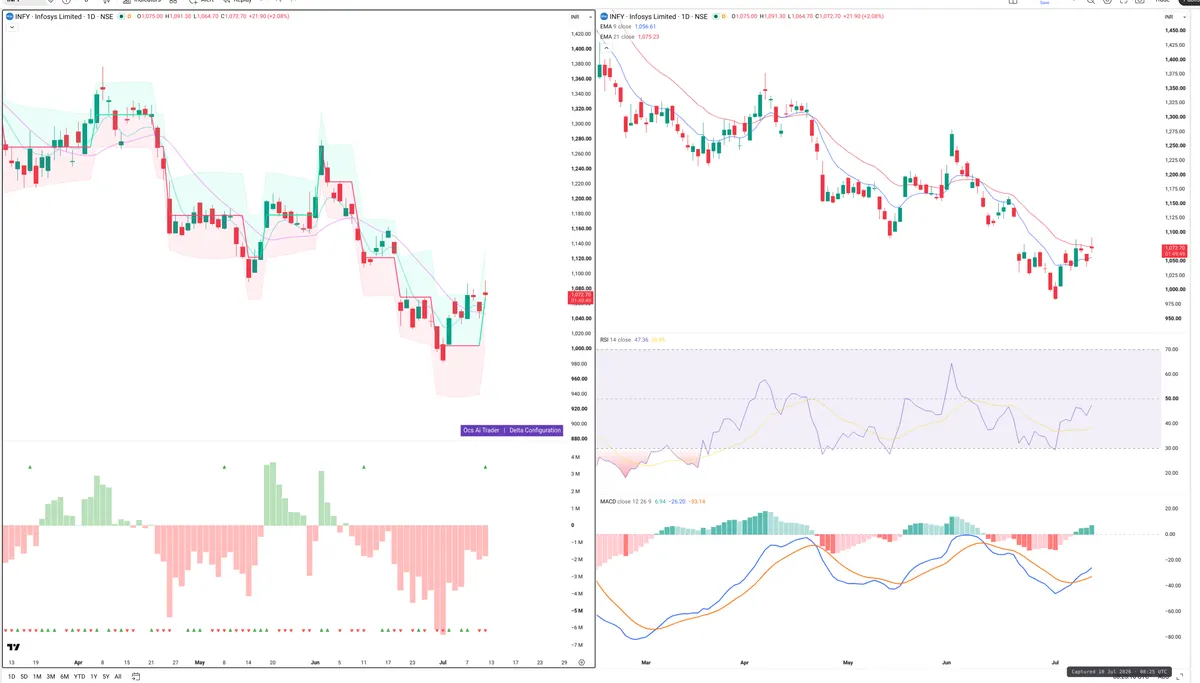Click the 1,420.00 price axis label on left chart
The width and height of the screenshot is (1200, 683).
[x=580, y=33]
